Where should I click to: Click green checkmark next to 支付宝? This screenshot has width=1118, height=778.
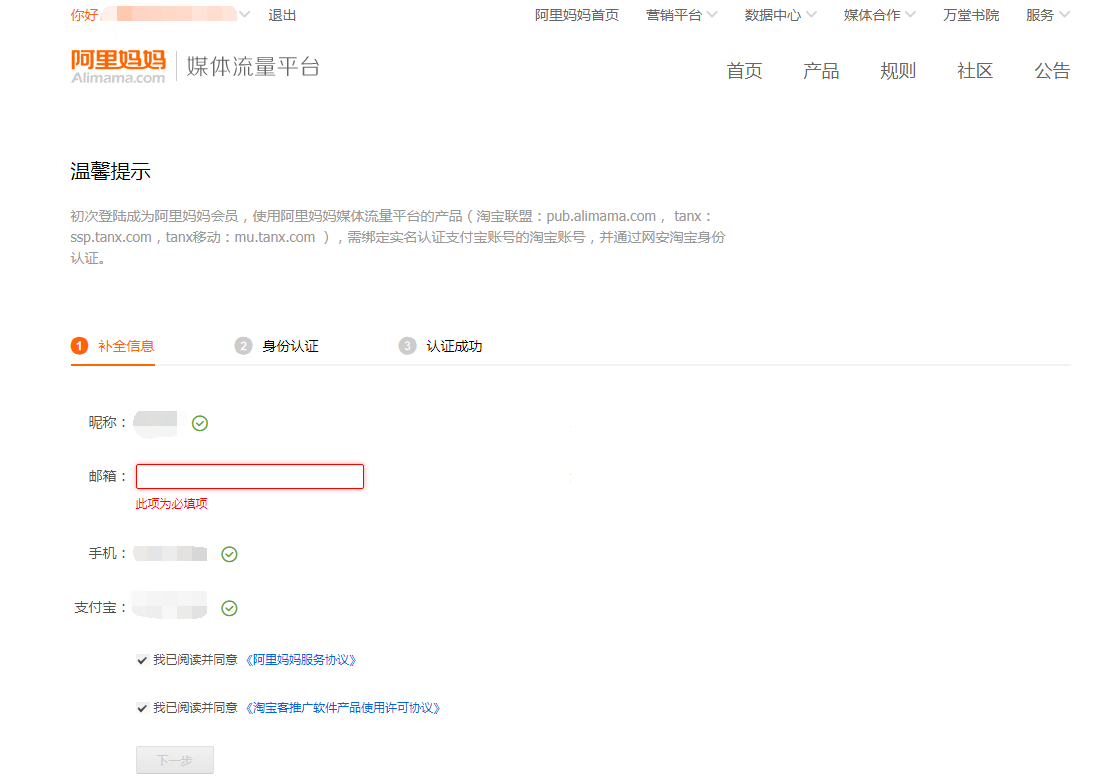point(229,608)
